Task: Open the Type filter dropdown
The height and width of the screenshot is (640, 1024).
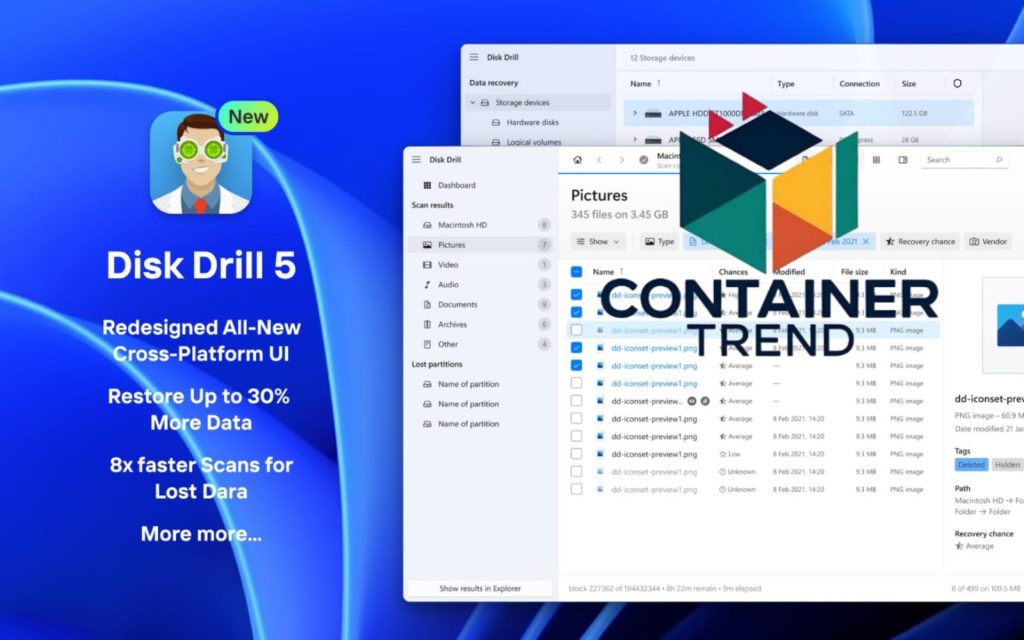Action: pos(660,242)
